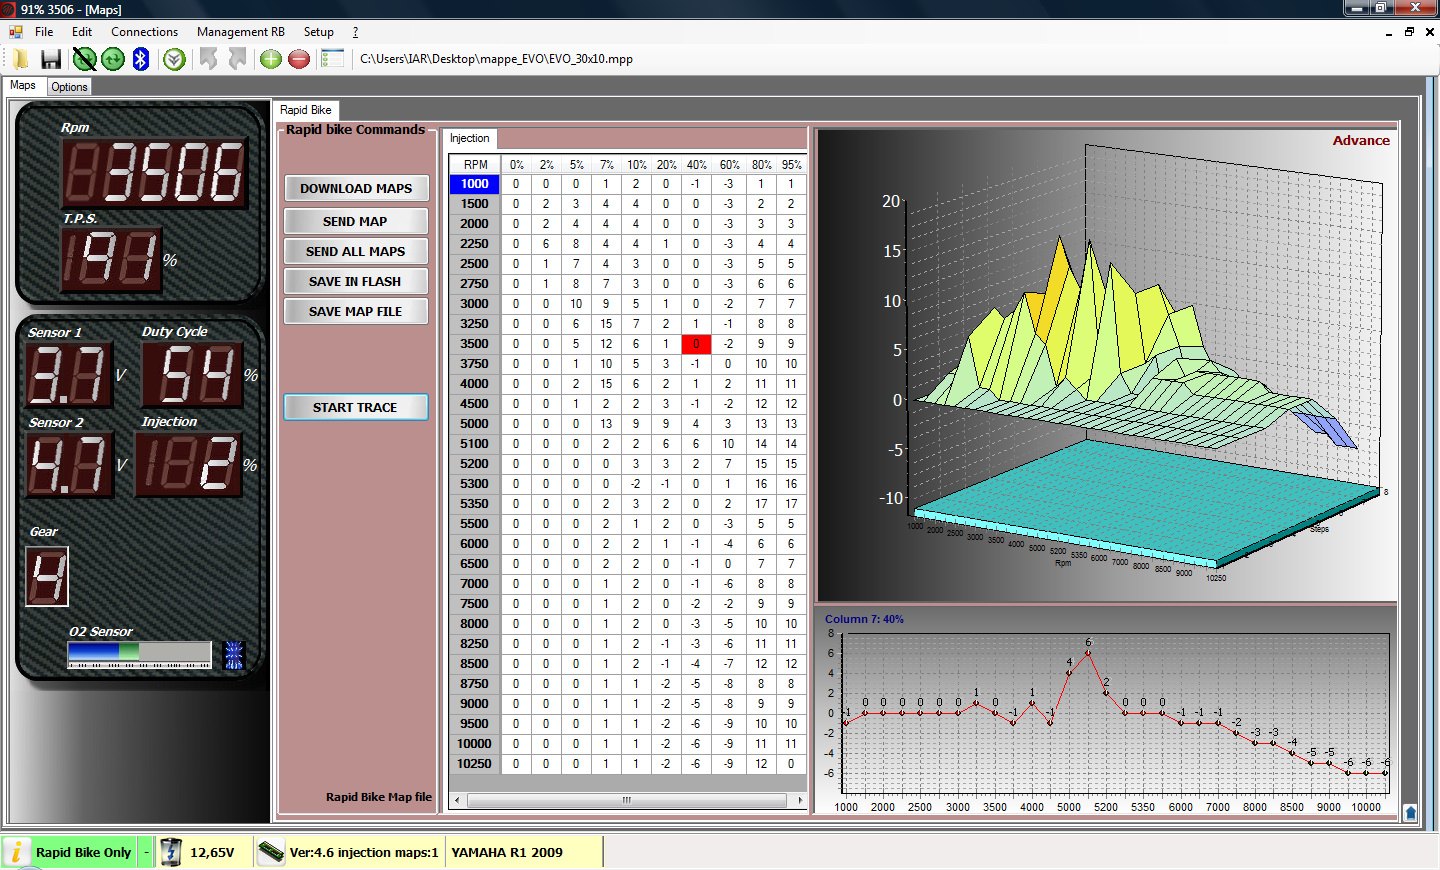Click the list view icon in toolbar
The height and width of the screenshot is (870, 1440).
[x=332, y=59]
